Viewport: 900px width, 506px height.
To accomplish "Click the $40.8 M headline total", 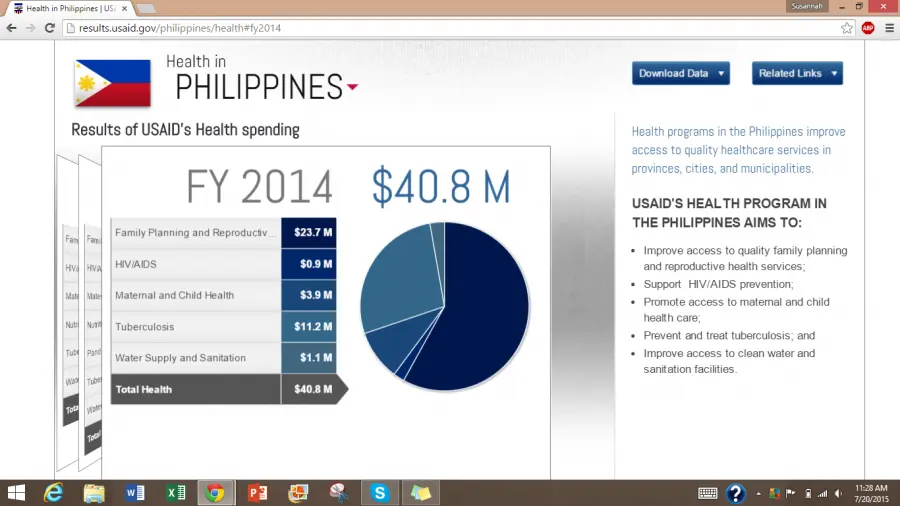I will pos(441,187).
